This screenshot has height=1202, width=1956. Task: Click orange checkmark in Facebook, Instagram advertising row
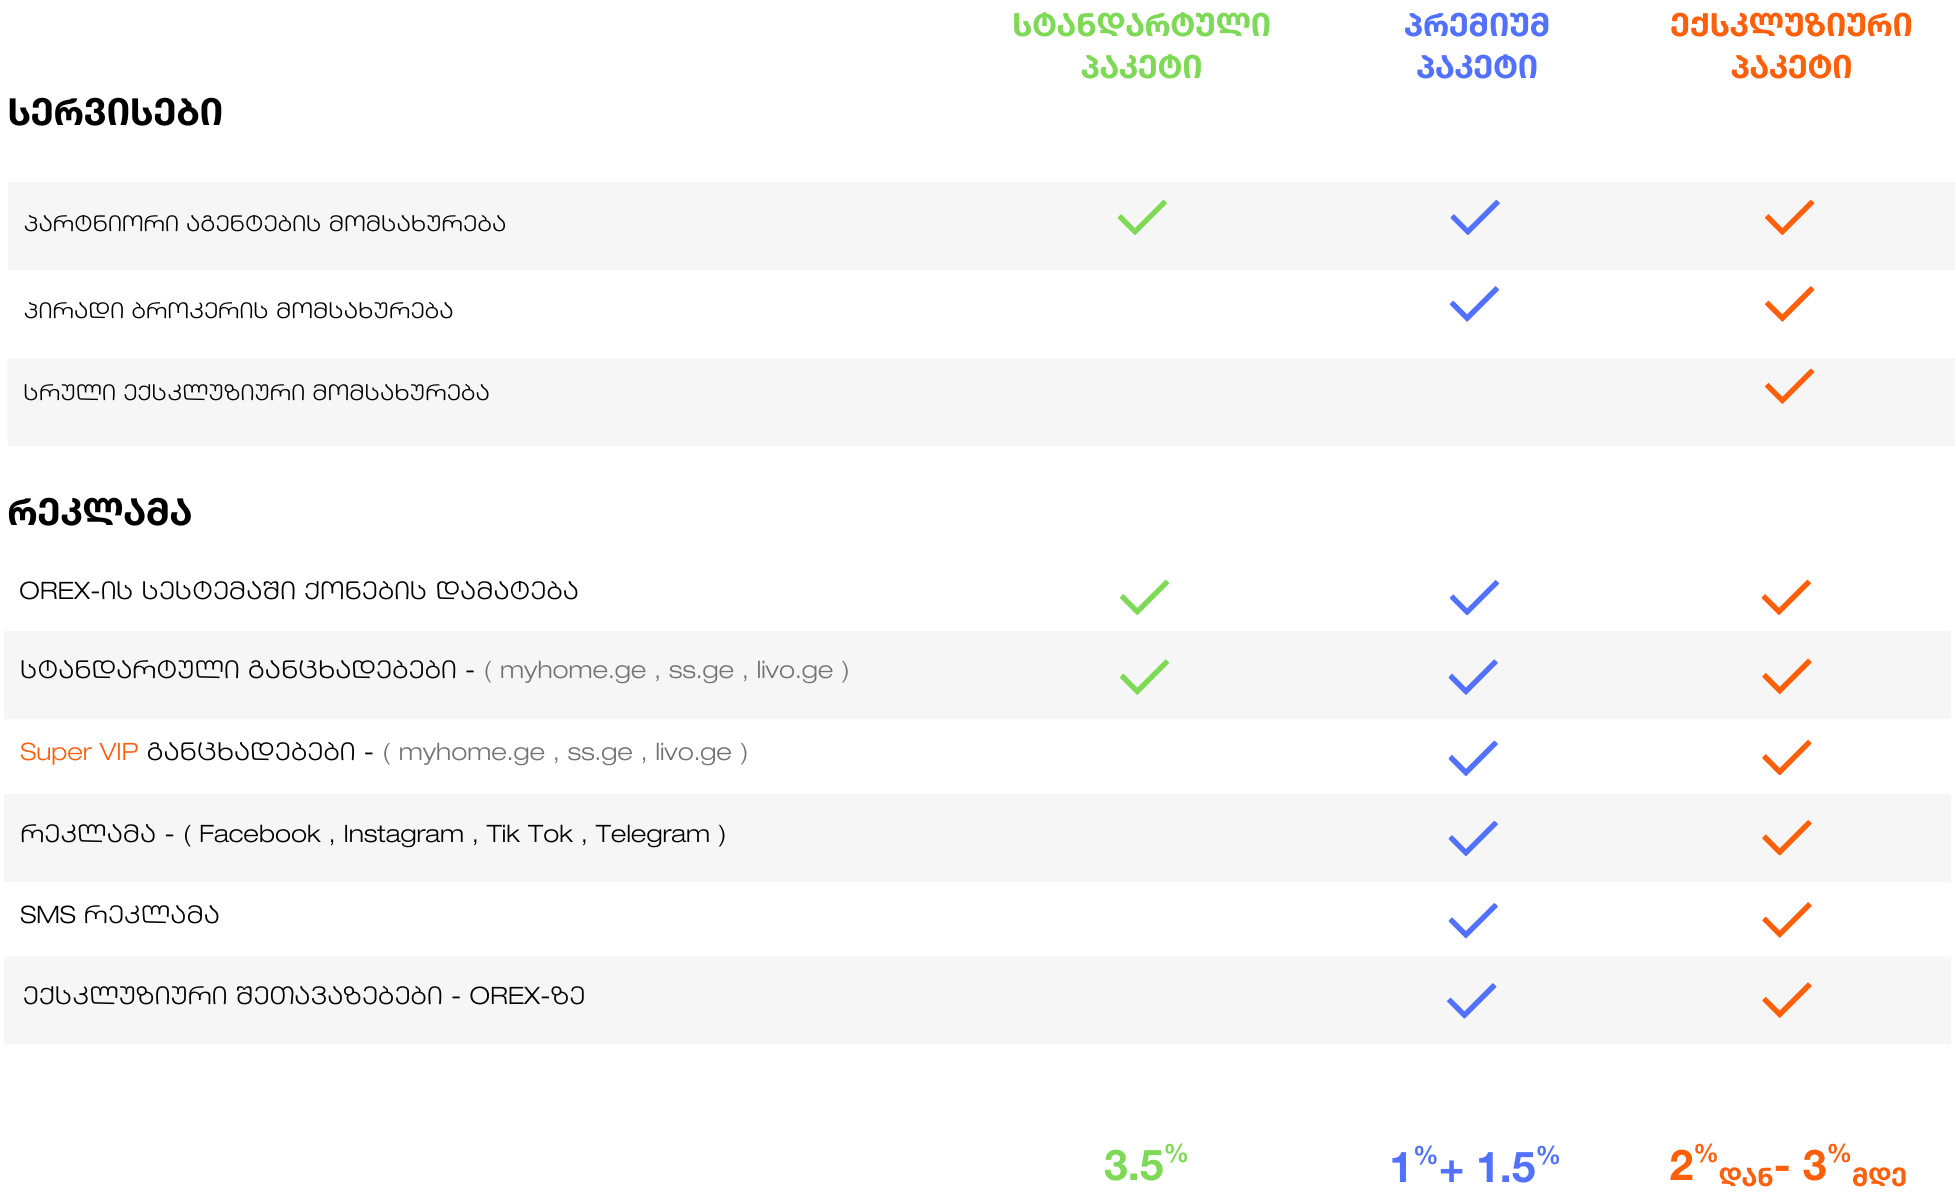pos(1786,838)
